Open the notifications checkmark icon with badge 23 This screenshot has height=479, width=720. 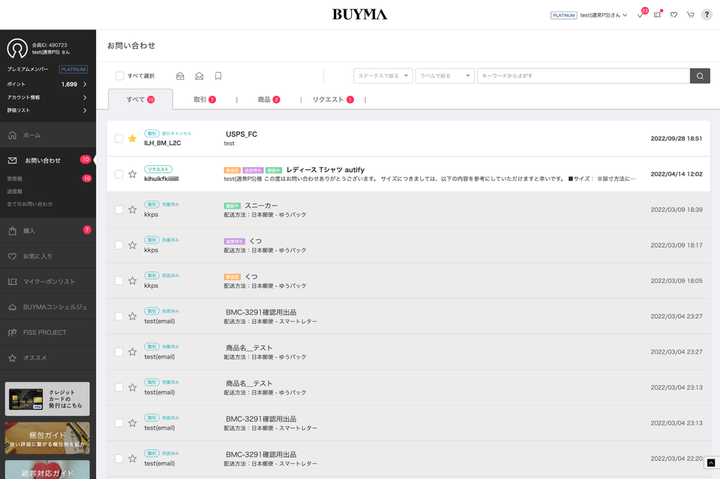click(x=640, y=15)
